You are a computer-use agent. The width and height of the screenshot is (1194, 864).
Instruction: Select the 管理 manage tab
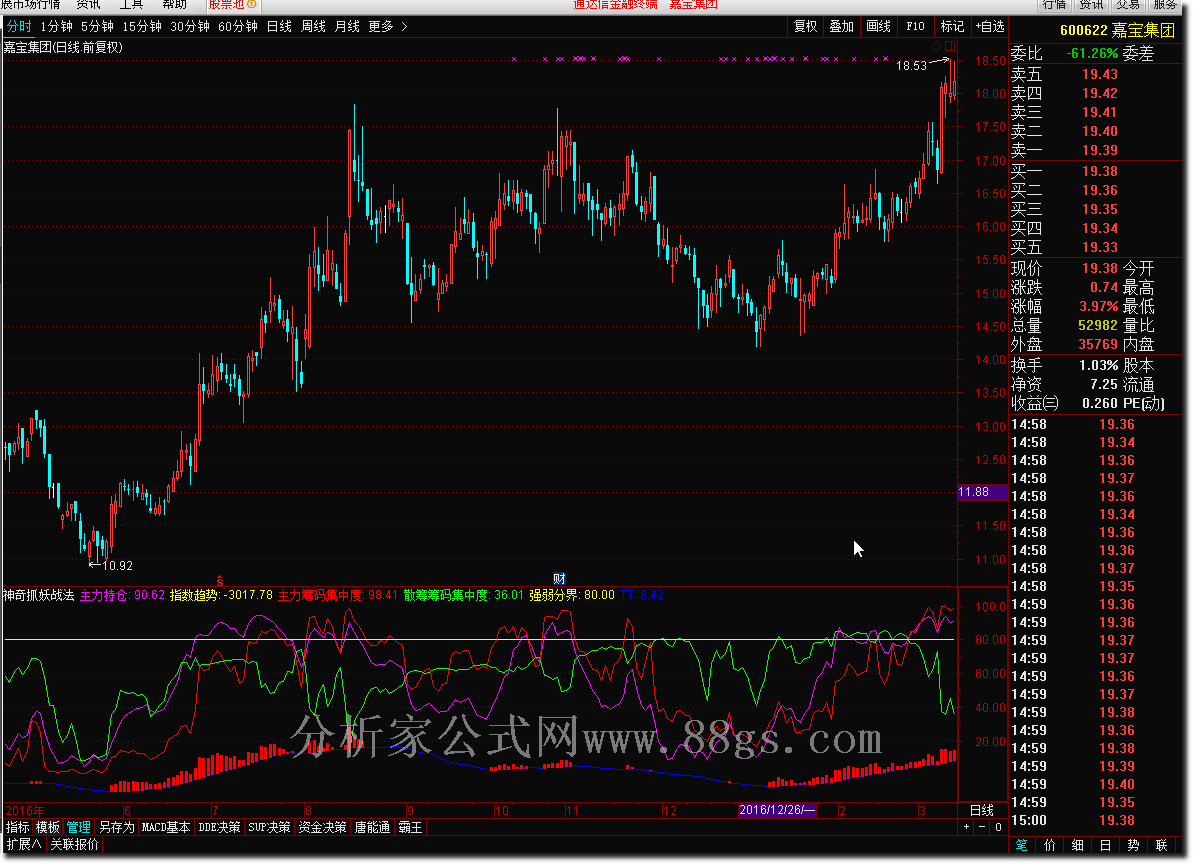click(x=78, y=827)
